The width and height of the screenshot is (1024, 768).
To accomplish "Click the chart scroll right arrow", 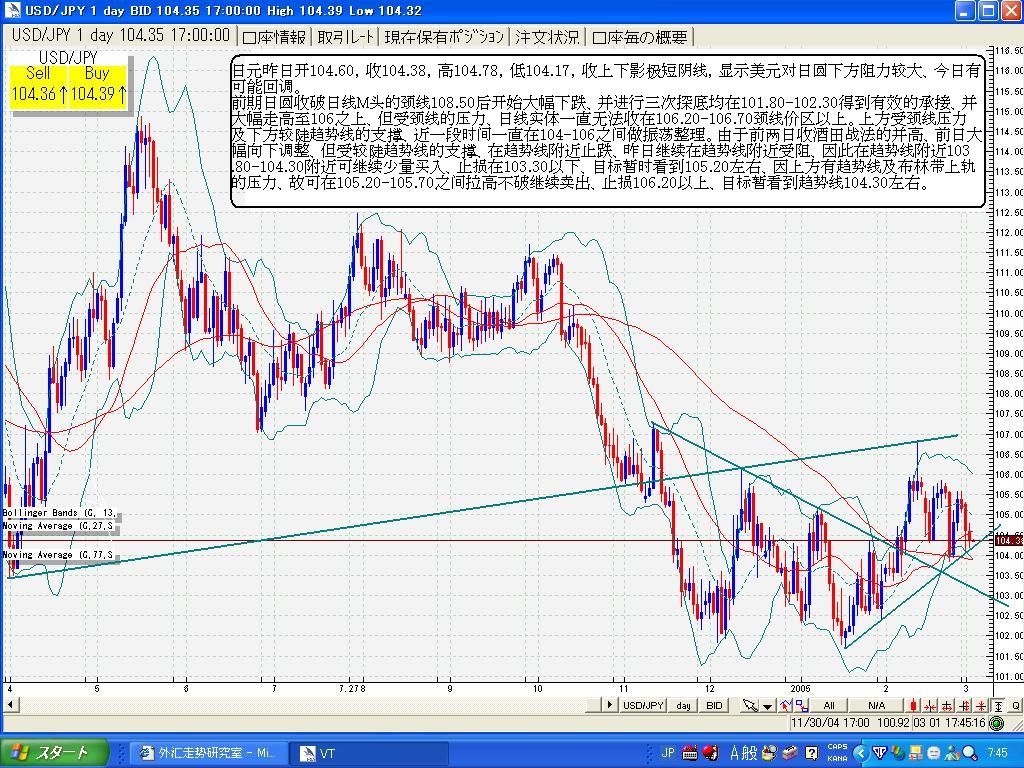I will (x=608, y=705).
